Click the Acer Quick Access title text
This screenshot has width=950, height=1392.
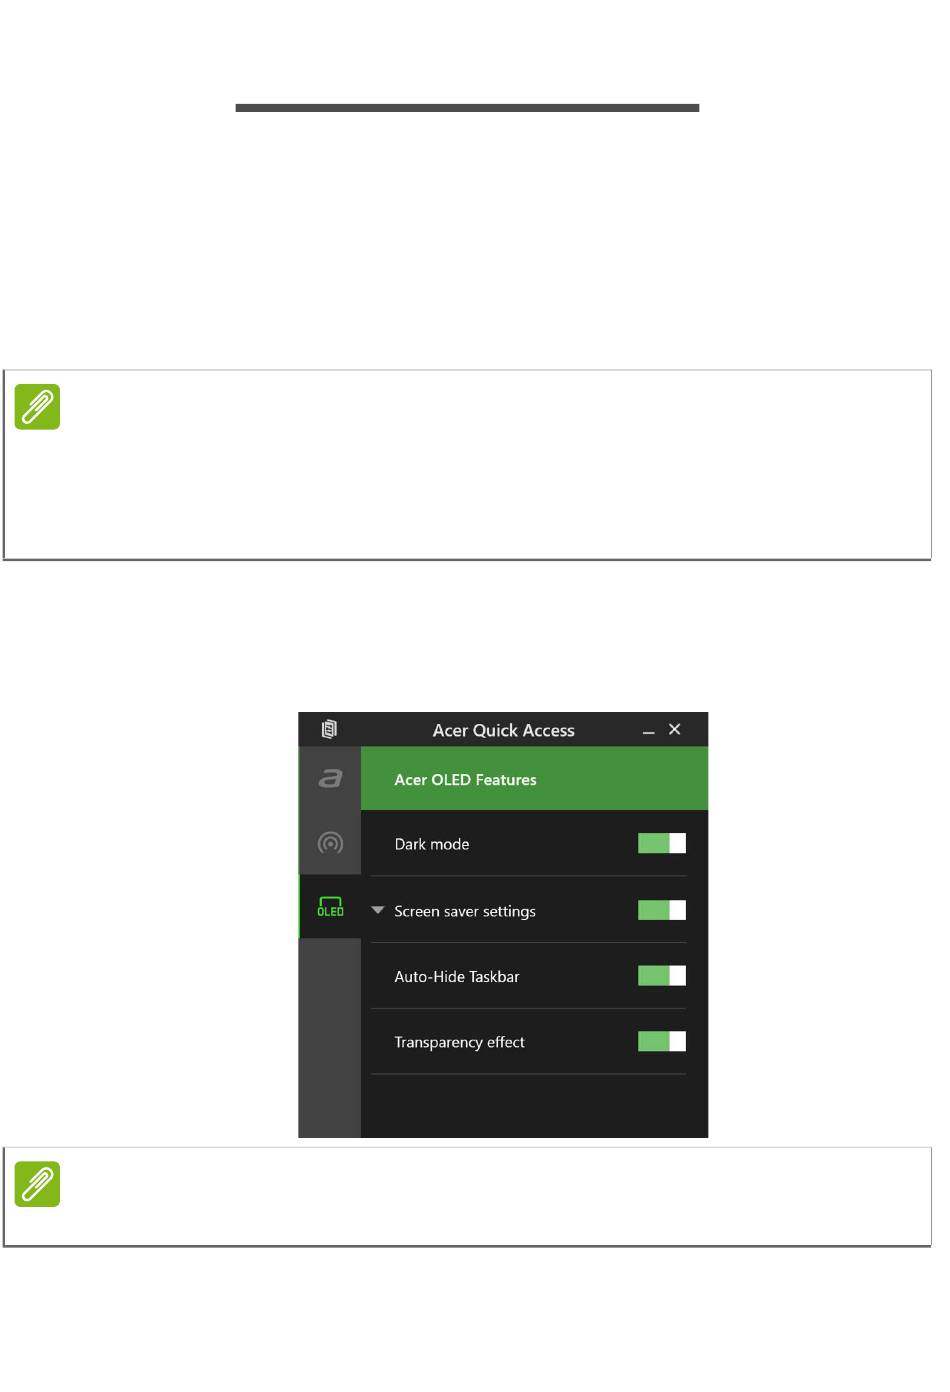click(x=503, y=730)
